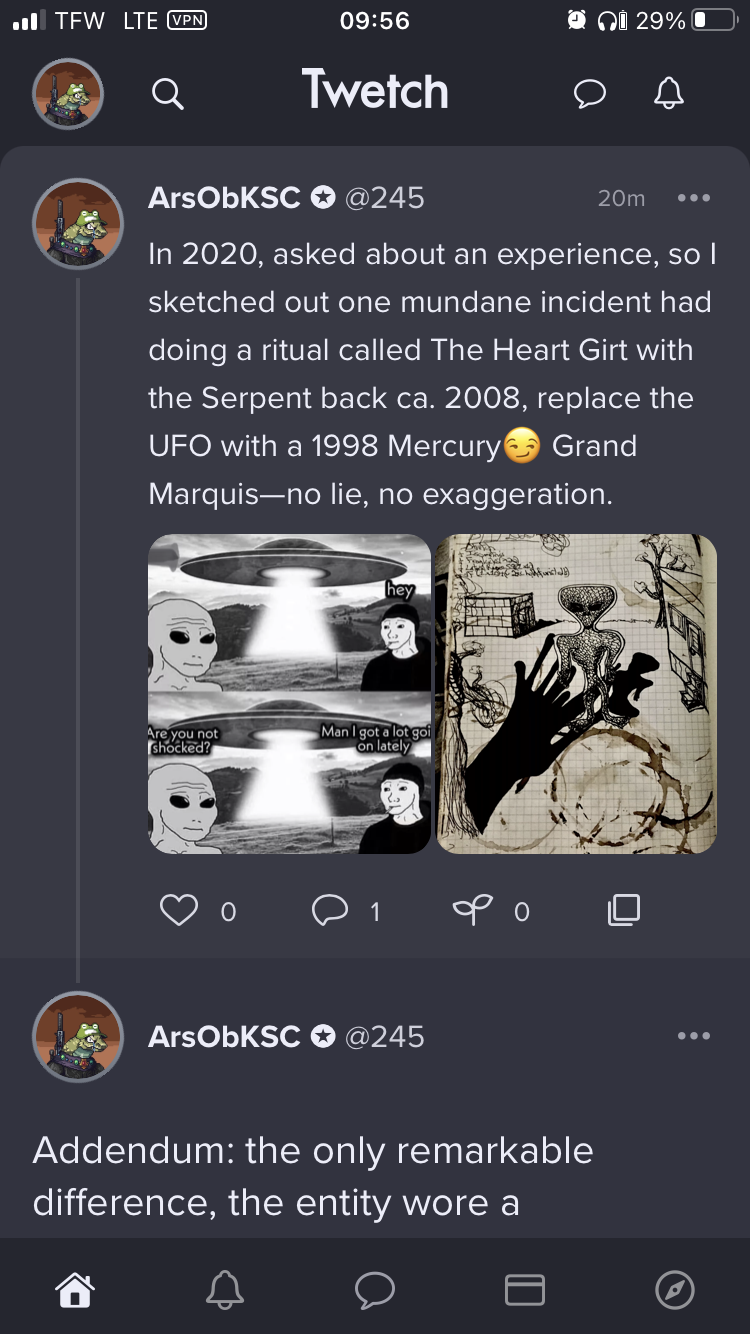Open the compass explore tab
This screenshot has height=1334, width=750.
[x=674, y=1289]
